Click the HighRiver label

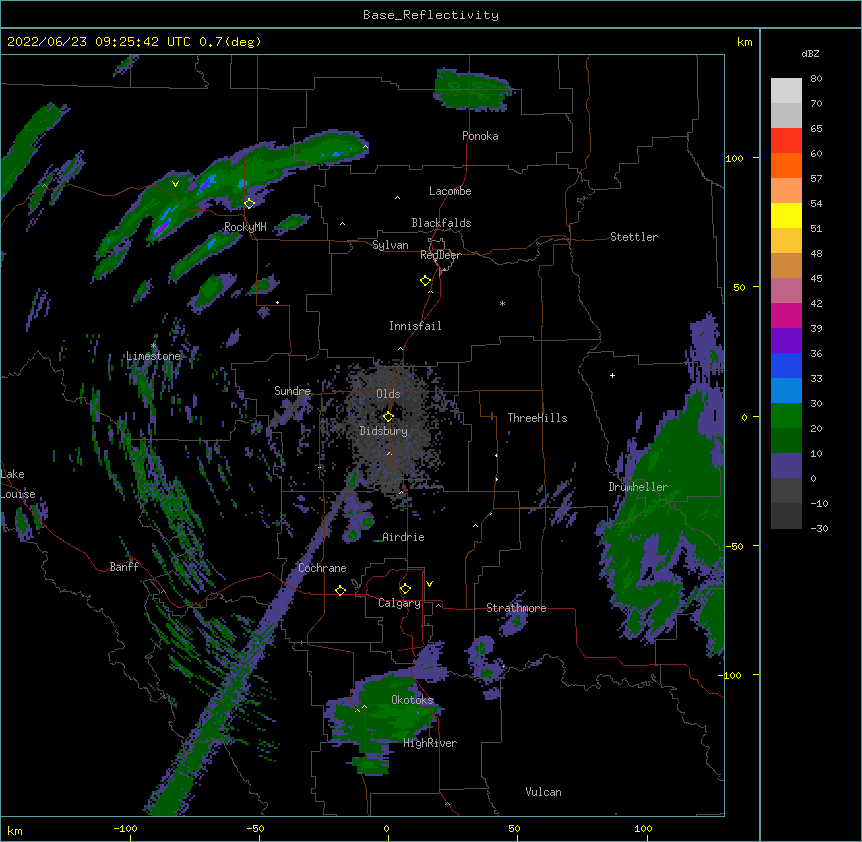(x=430, y=743)
